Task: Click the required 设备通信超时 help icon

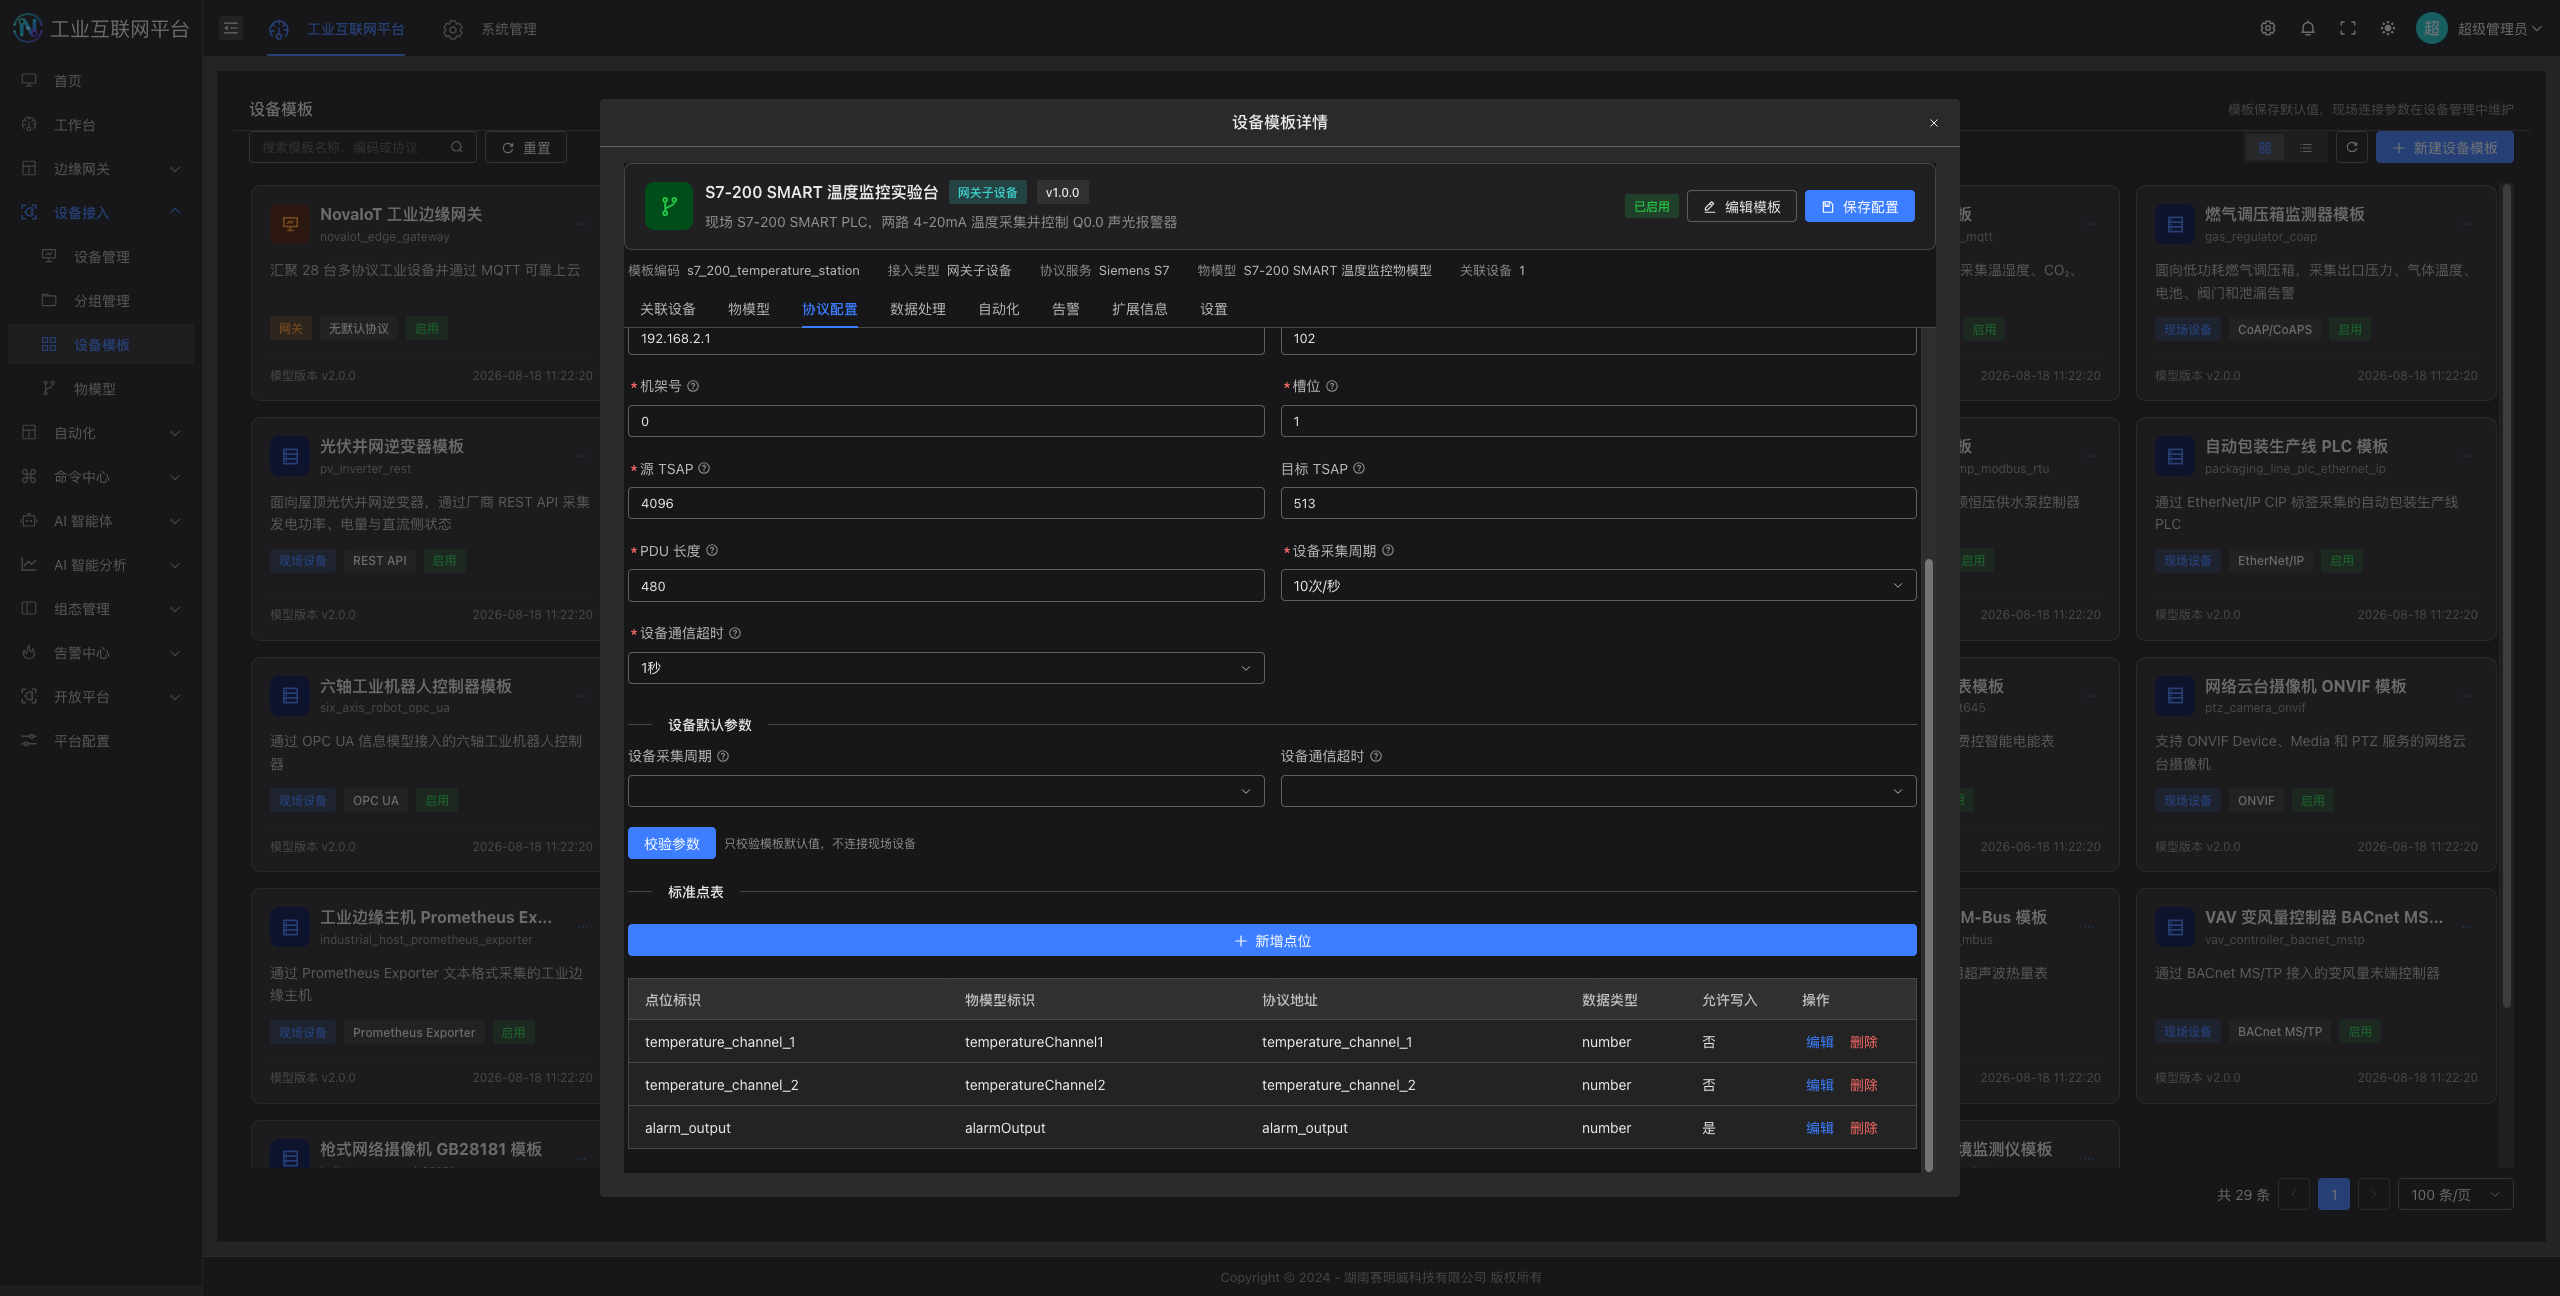Action: [x=735, y=633]
